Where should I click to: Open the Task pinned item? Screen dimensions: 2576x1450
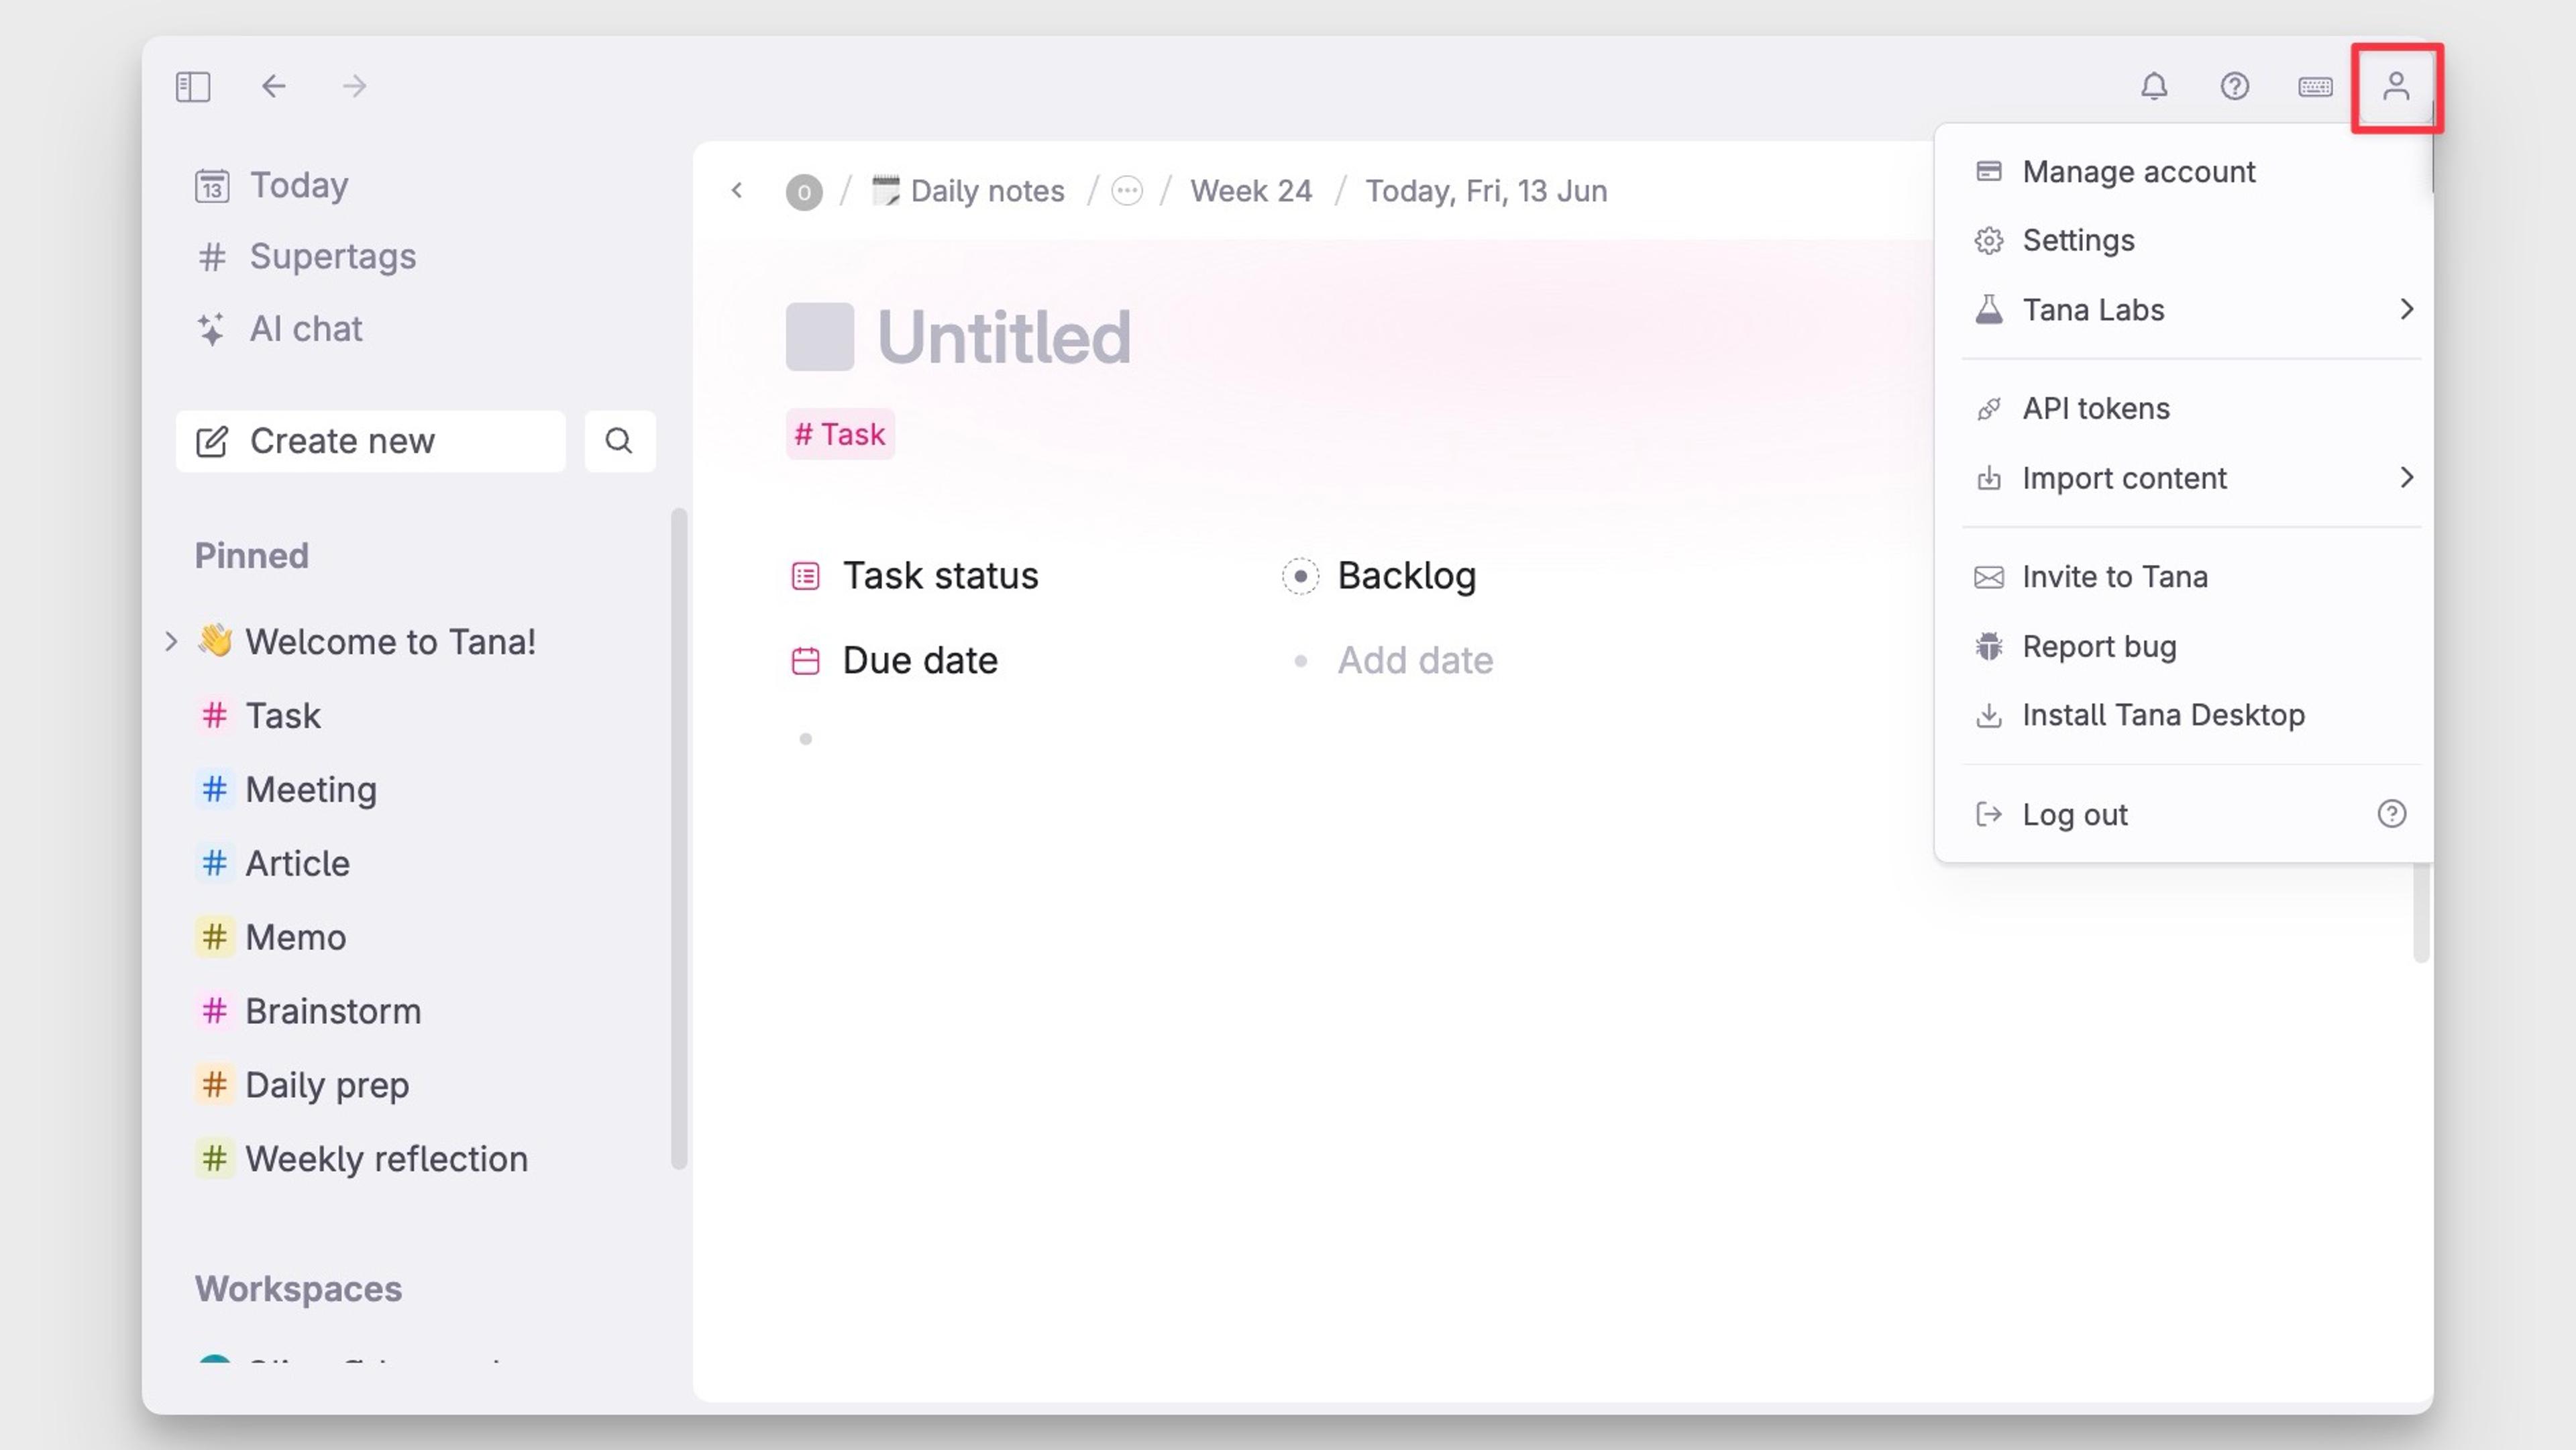(283, 716)
